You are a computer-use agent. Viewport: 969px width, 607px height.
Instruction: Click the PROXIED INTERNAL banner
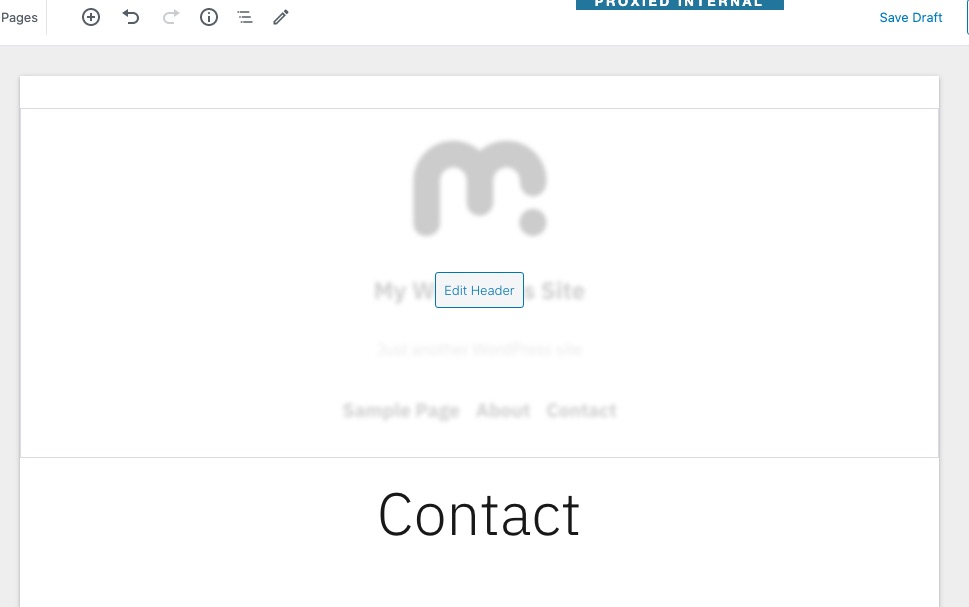coord(679,4)
